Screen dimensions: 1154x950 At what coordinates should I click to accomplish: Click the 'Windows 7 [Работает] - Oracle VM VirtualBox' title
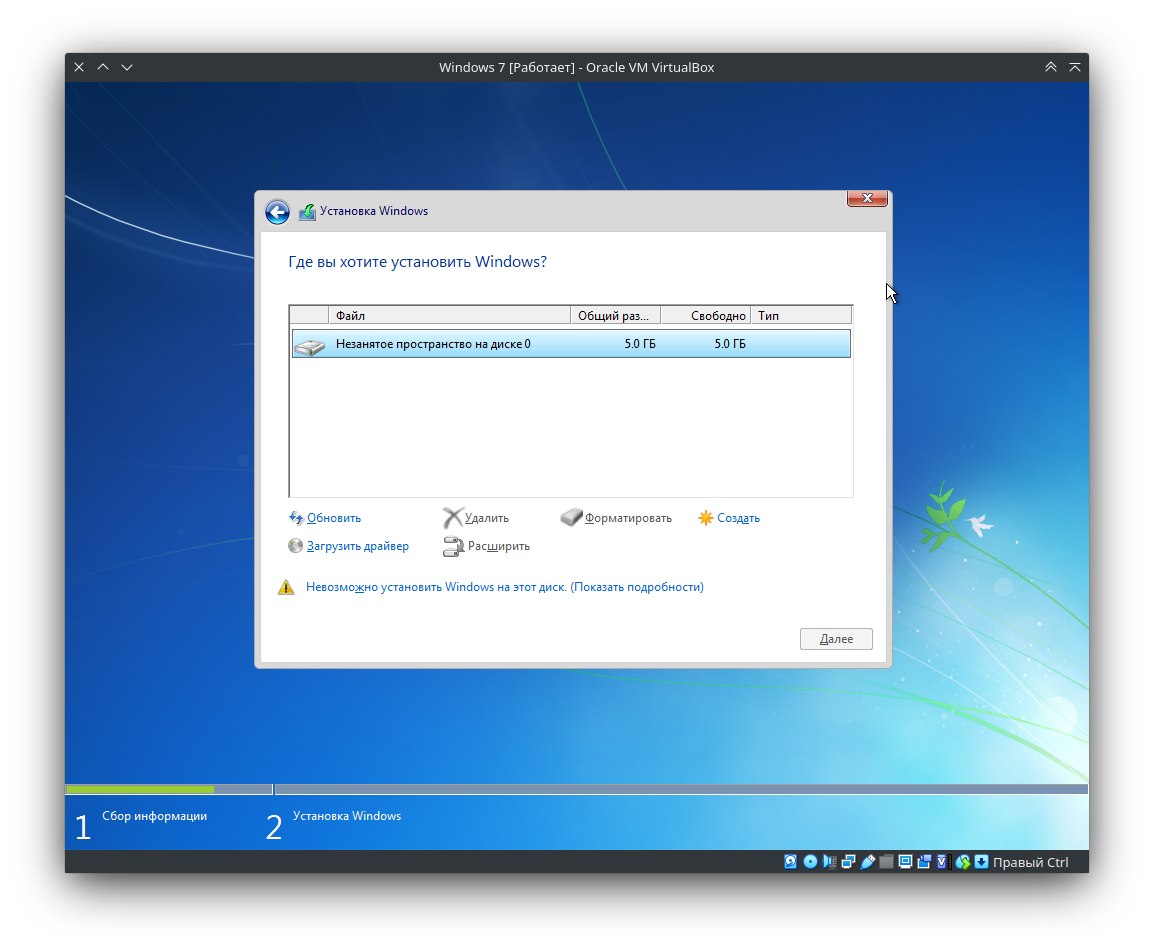(576, 67)
